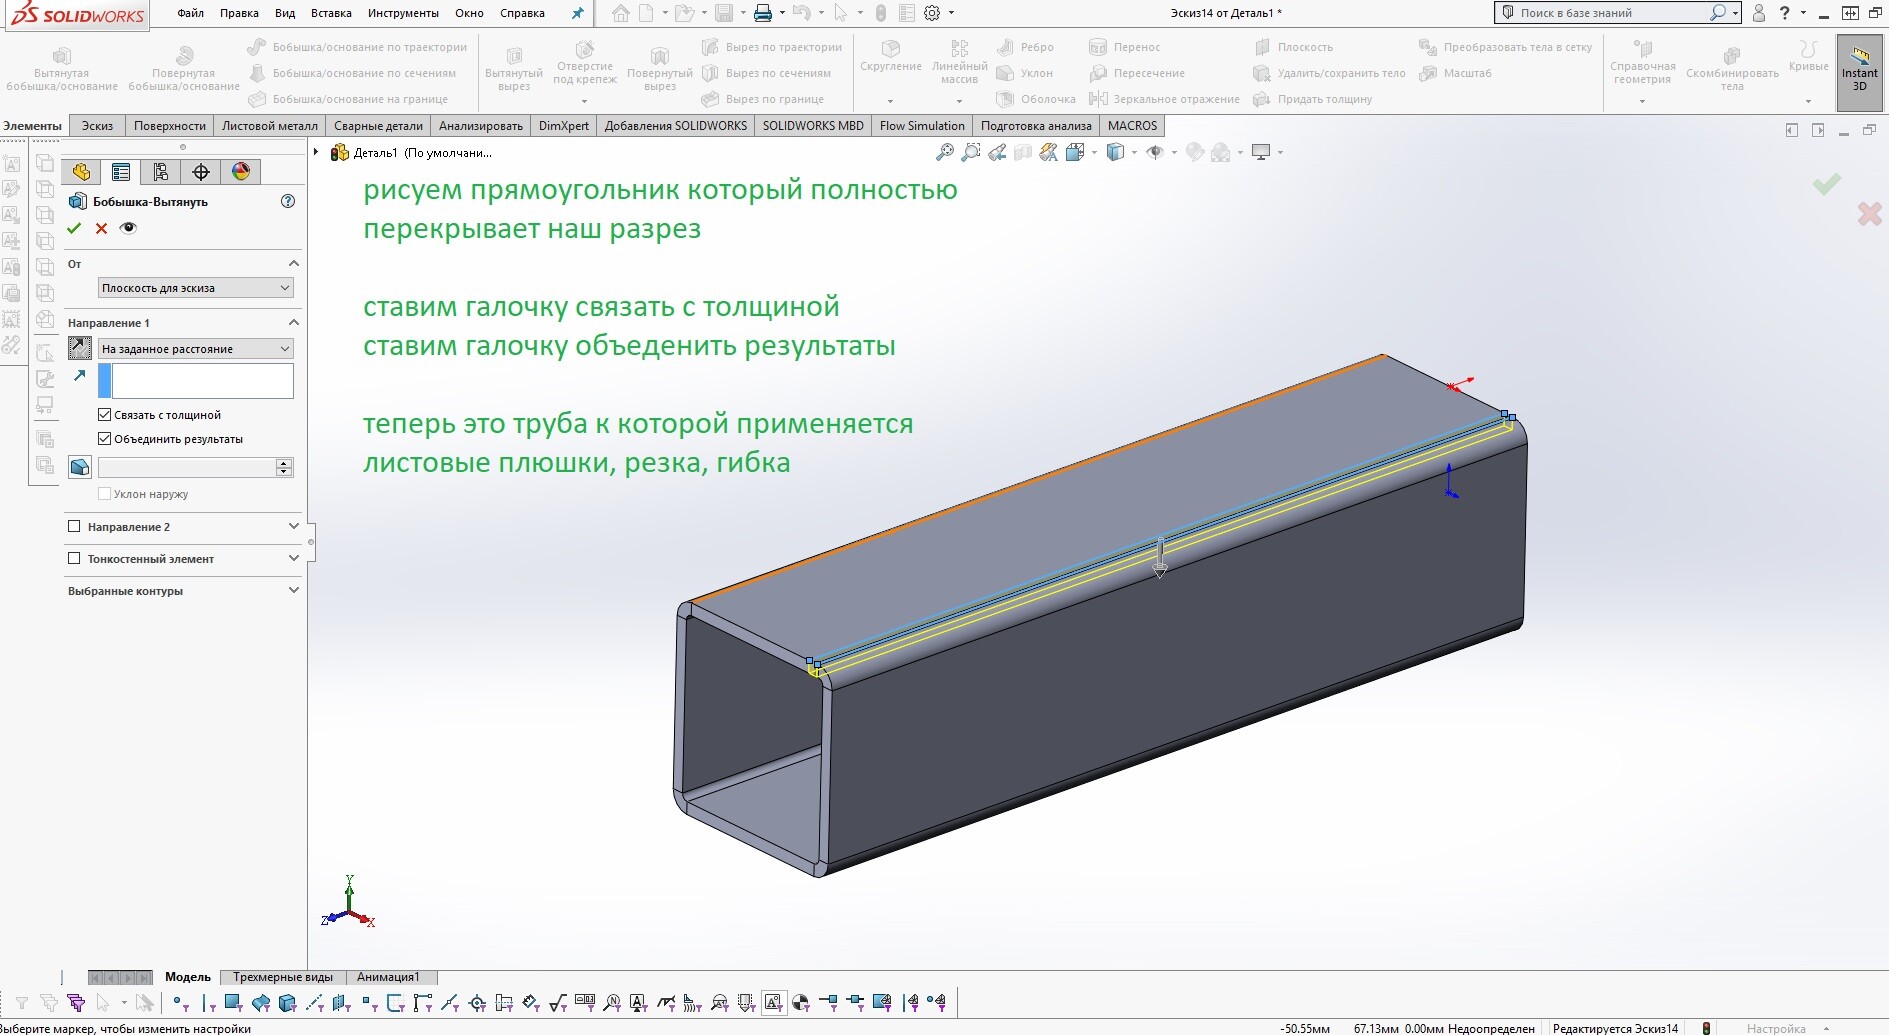The height and width of the screenshot is (1035, 1889).
Task: Open the Файл menu
Action: [x=190, y=13]
